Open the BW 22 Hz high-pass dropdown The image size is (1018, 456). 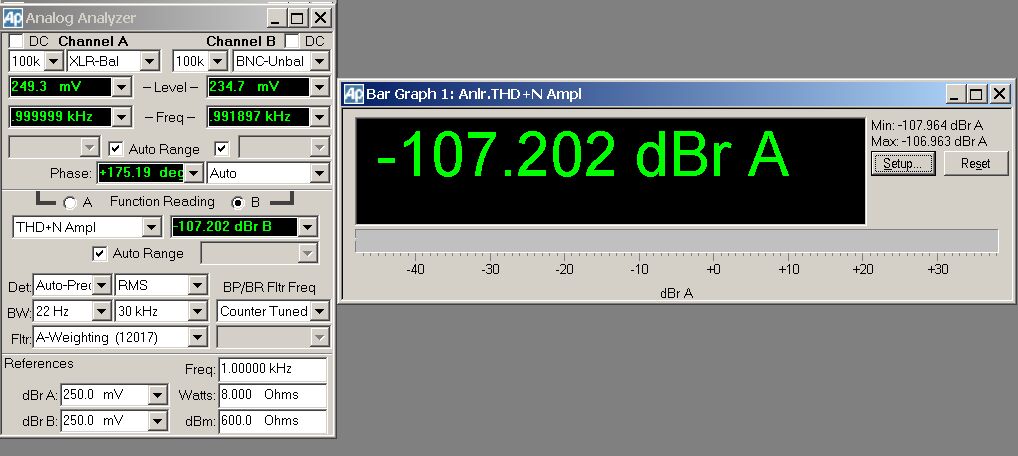coord(102,311)
